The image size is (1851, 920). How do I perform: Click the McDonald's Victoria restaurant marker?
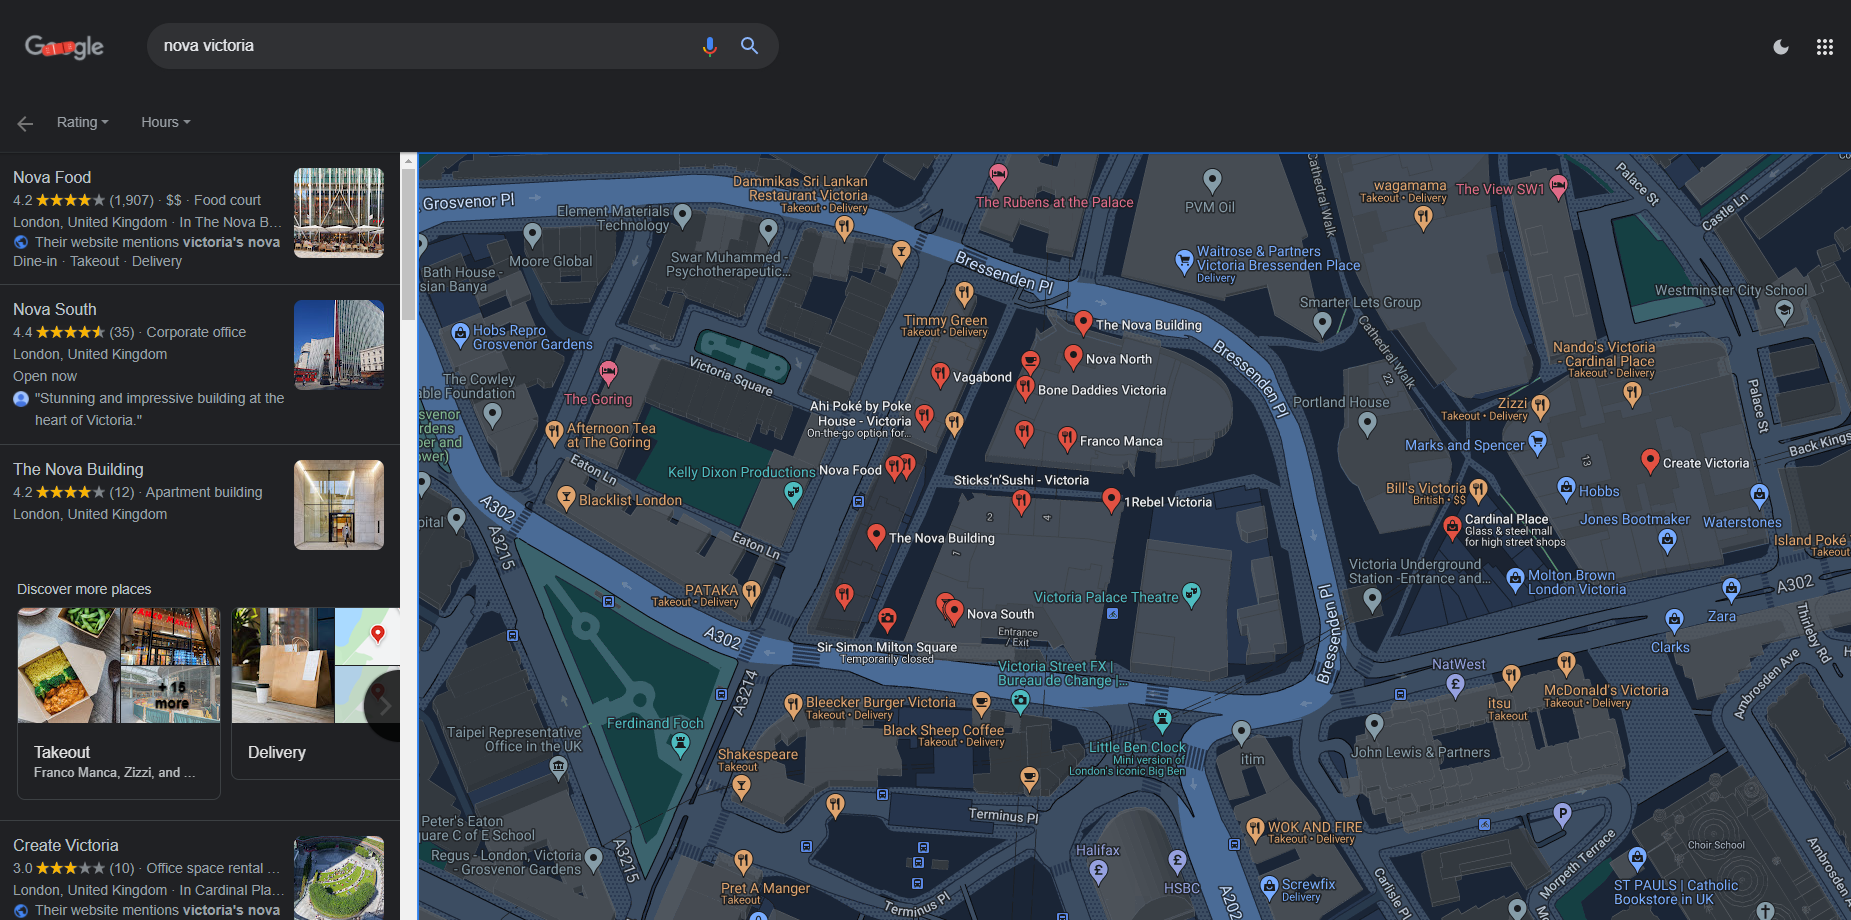pyautogui.click(x=1566, y=663)
